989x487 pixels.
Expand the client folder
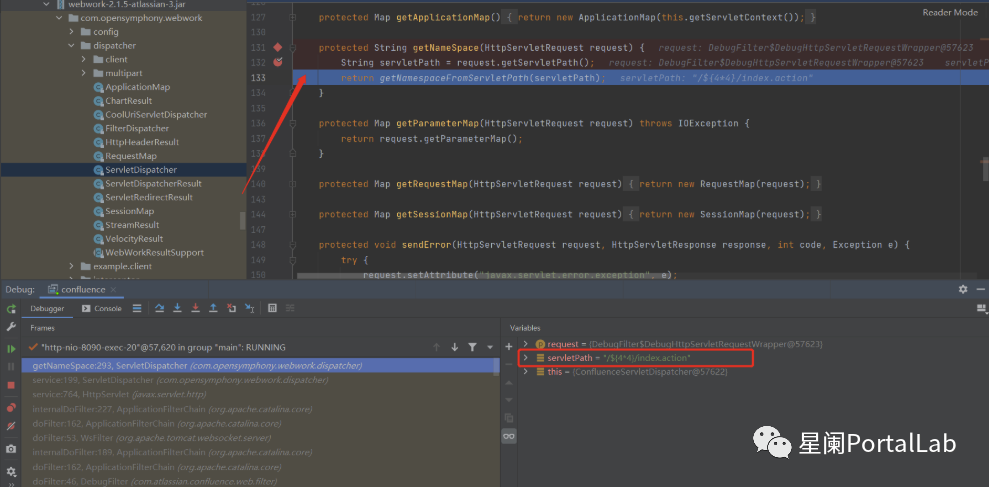[83, 59]
